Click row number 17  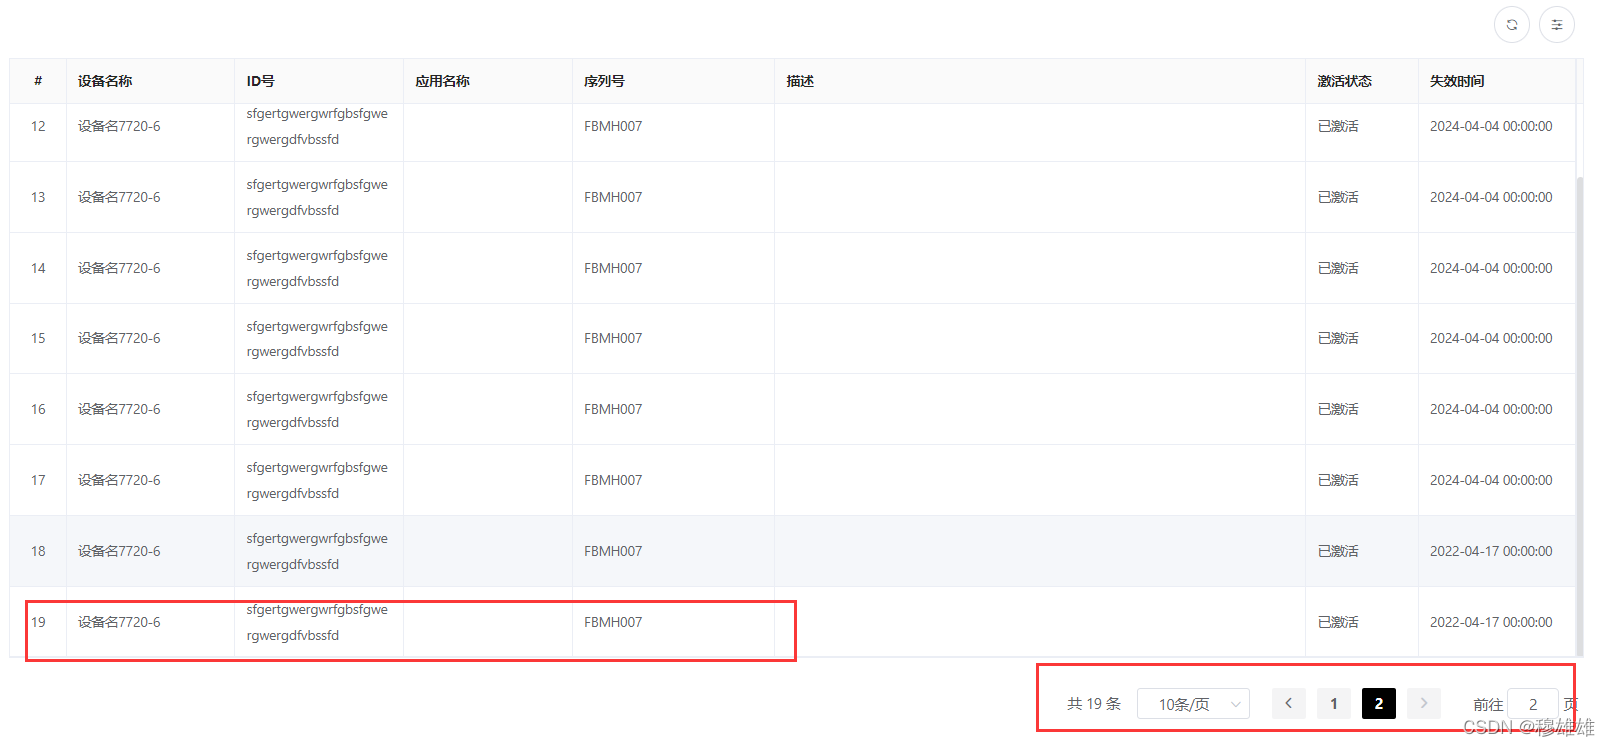[x=38, y=480]
